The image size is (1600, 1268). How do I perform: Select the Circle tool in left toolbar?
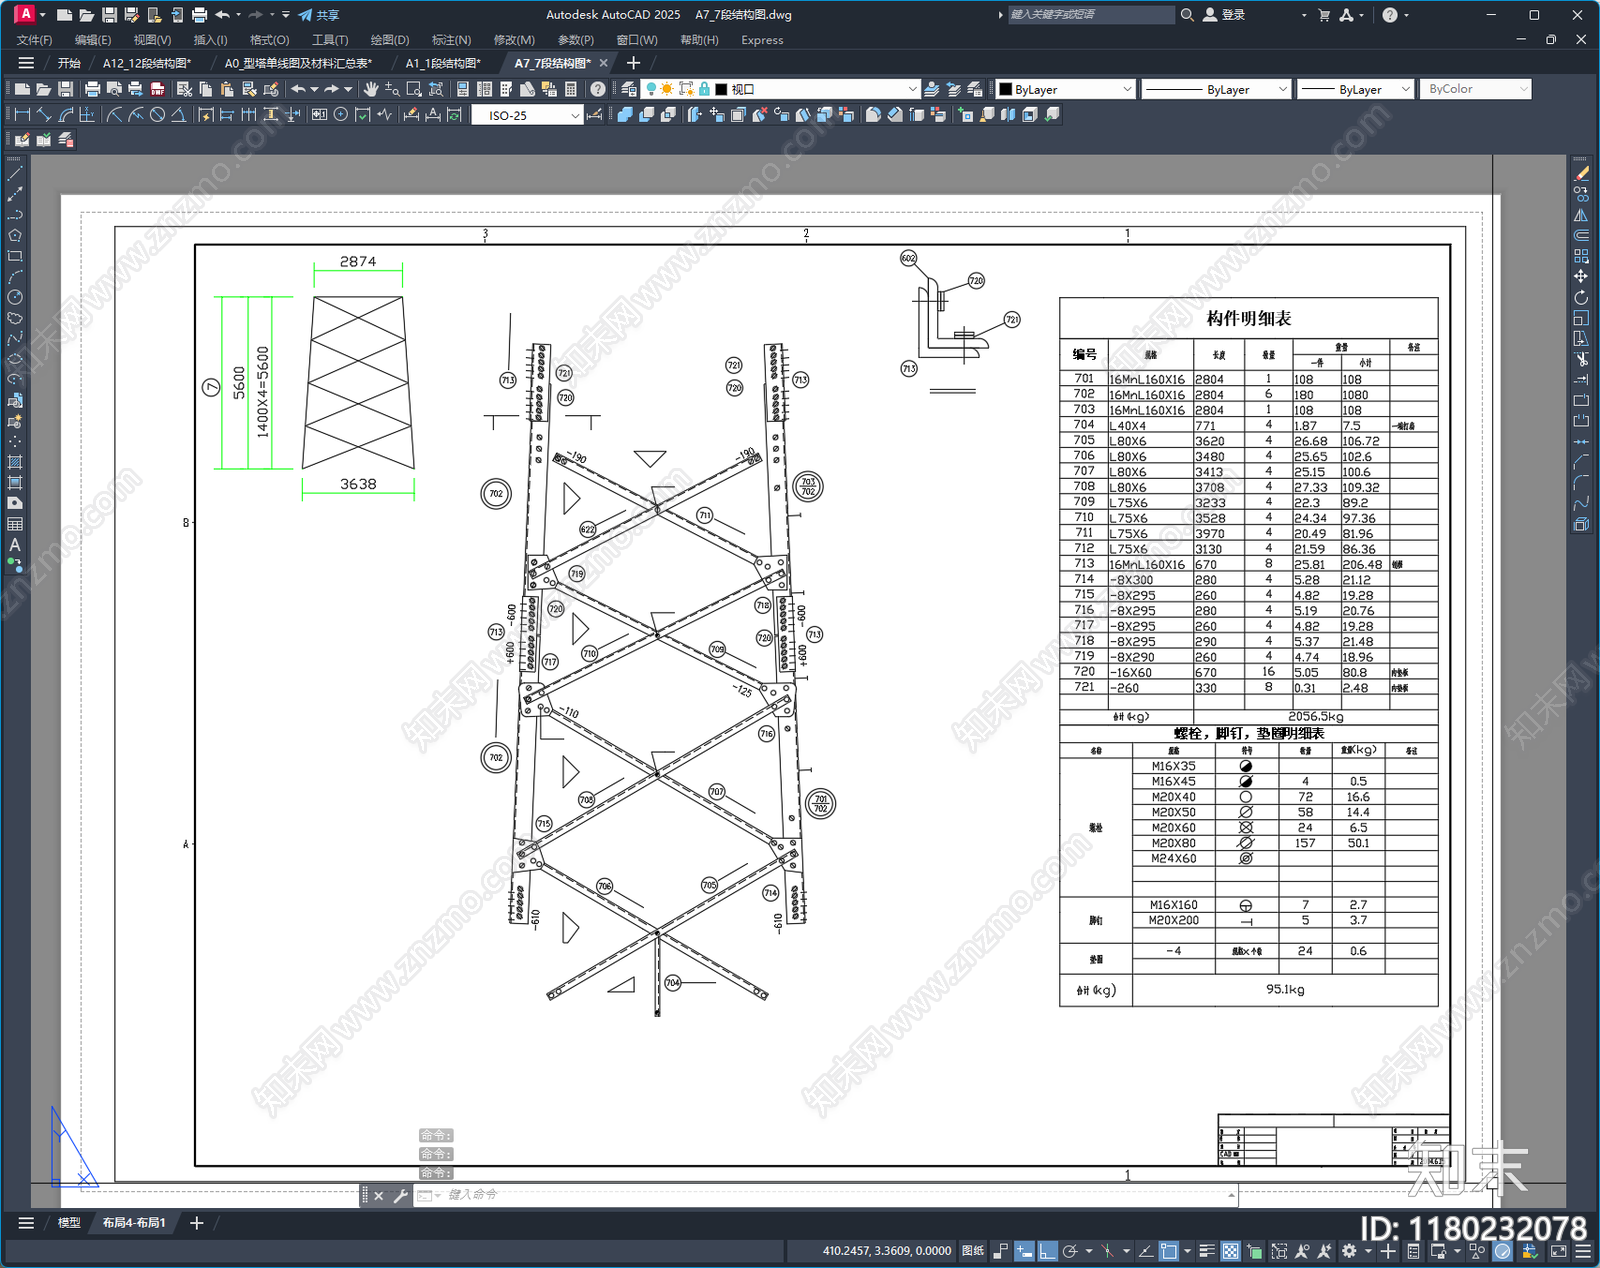tap(15, 297)
